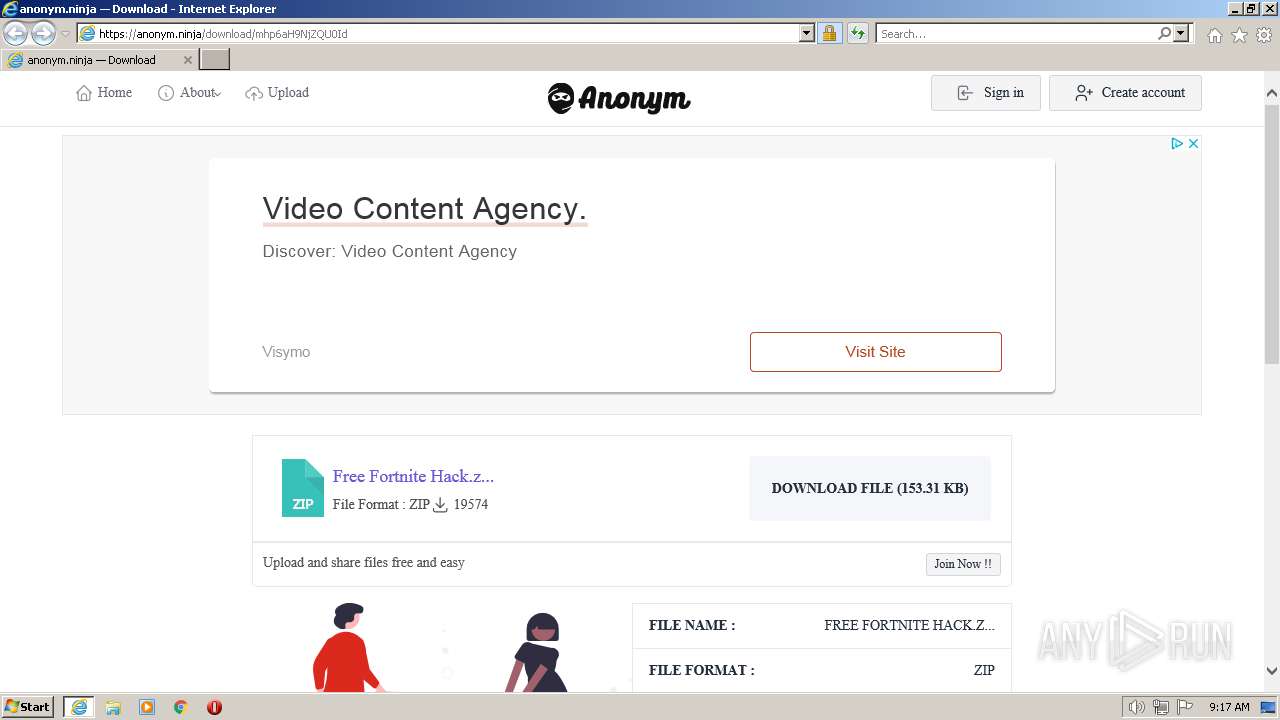
Task: Click the Create account button
Action: (1125, 93)
